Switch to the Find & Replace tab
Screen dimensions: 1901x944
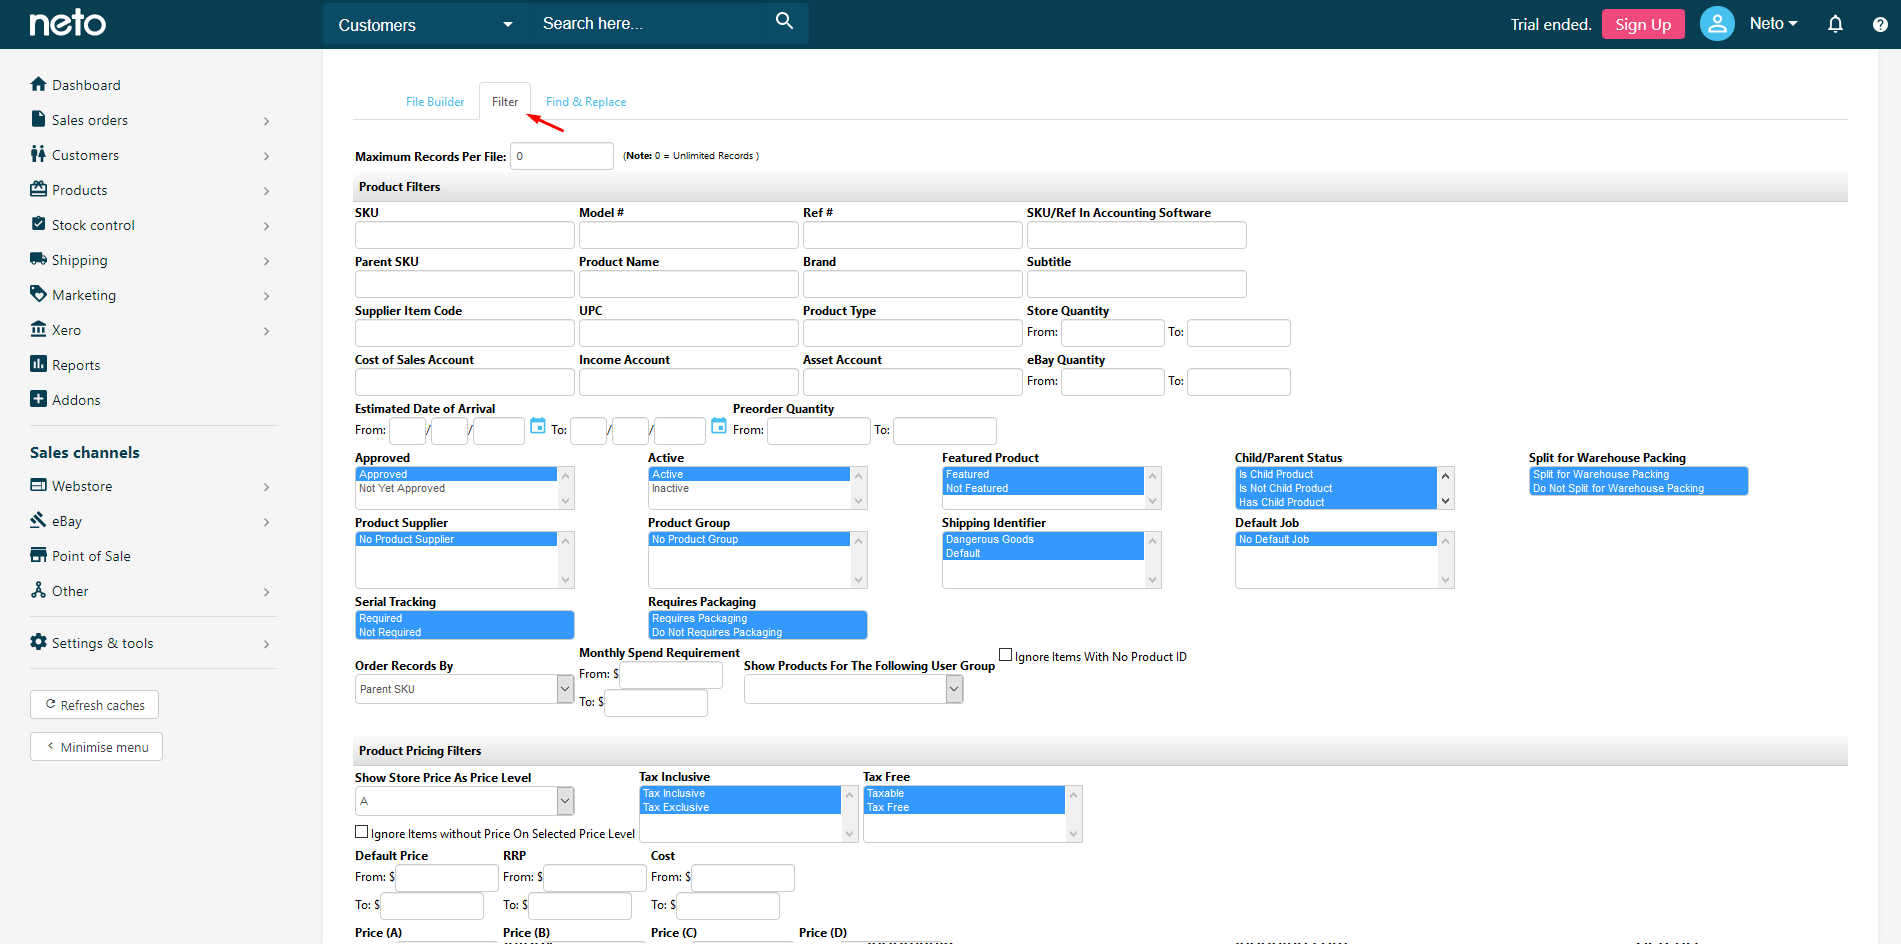pos(586,102)
